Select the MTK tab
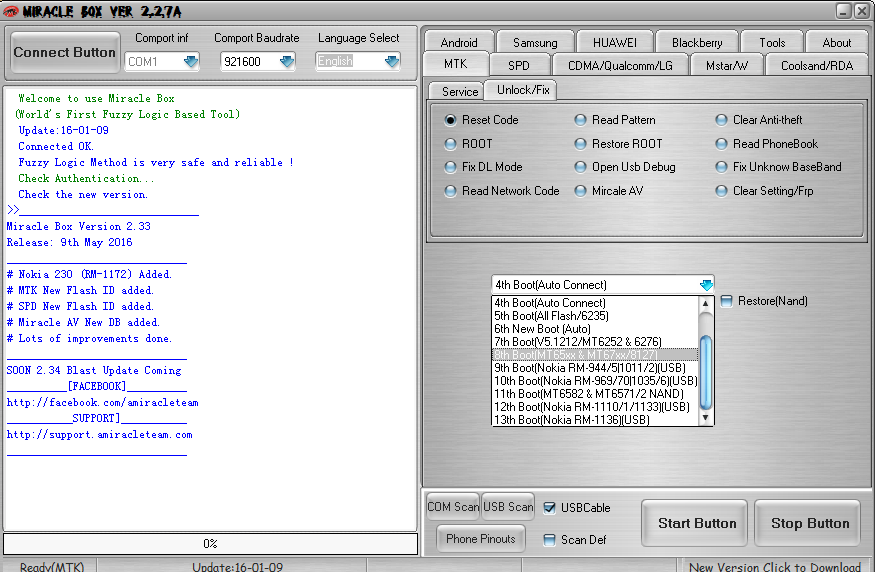Image resolution: width=875 pixels, height=573 pixels. (455, 64)
